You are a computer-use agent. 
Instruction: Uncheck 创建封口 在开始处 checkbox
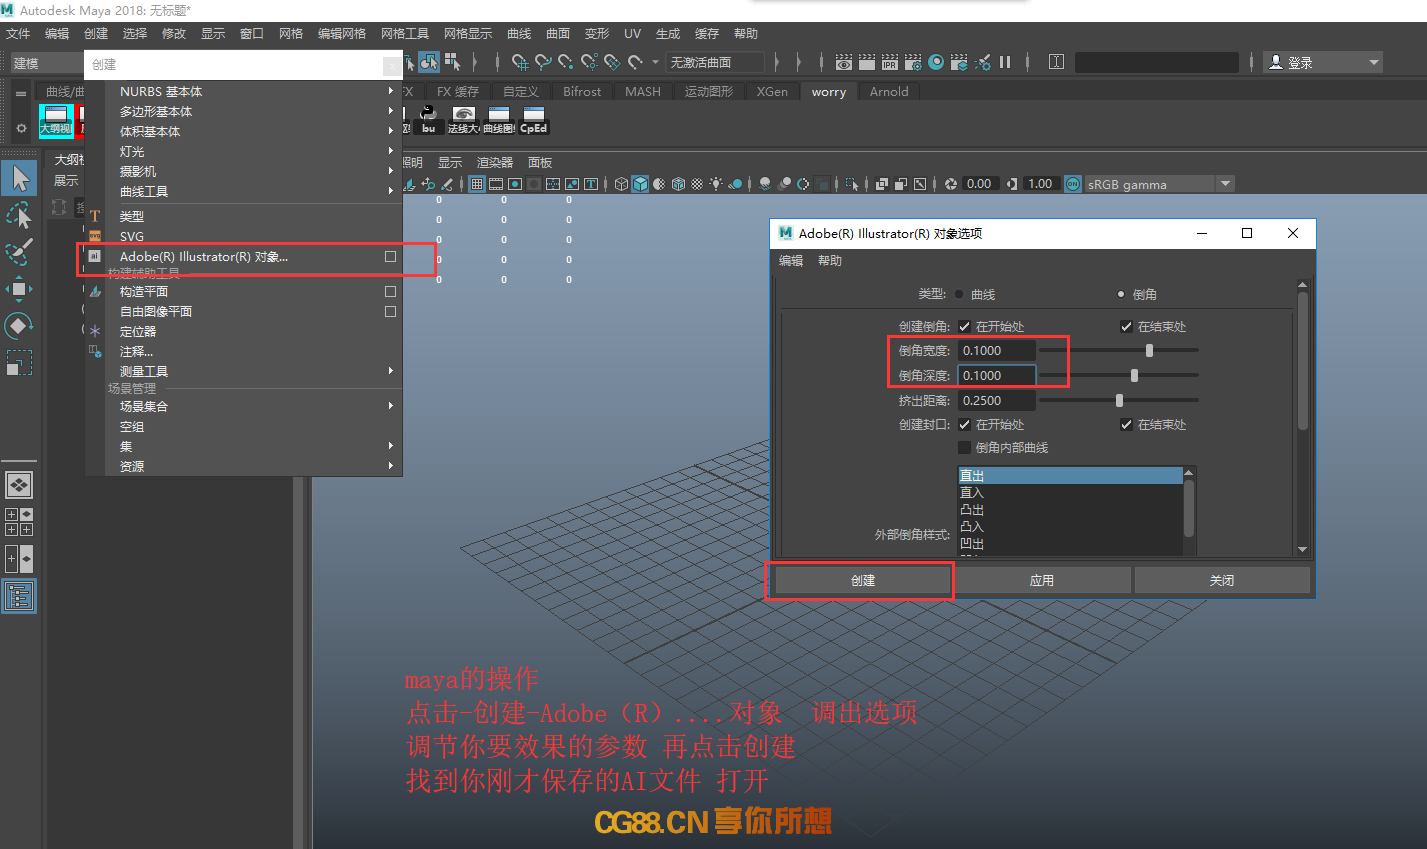pos(965,424)
